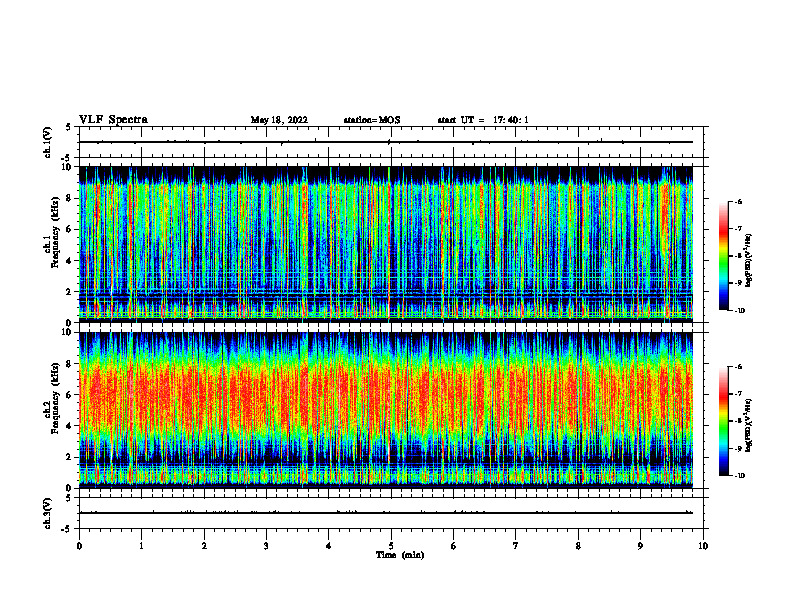
Task: Click time axis tick label "6"
Action: (x=454, y=546)
